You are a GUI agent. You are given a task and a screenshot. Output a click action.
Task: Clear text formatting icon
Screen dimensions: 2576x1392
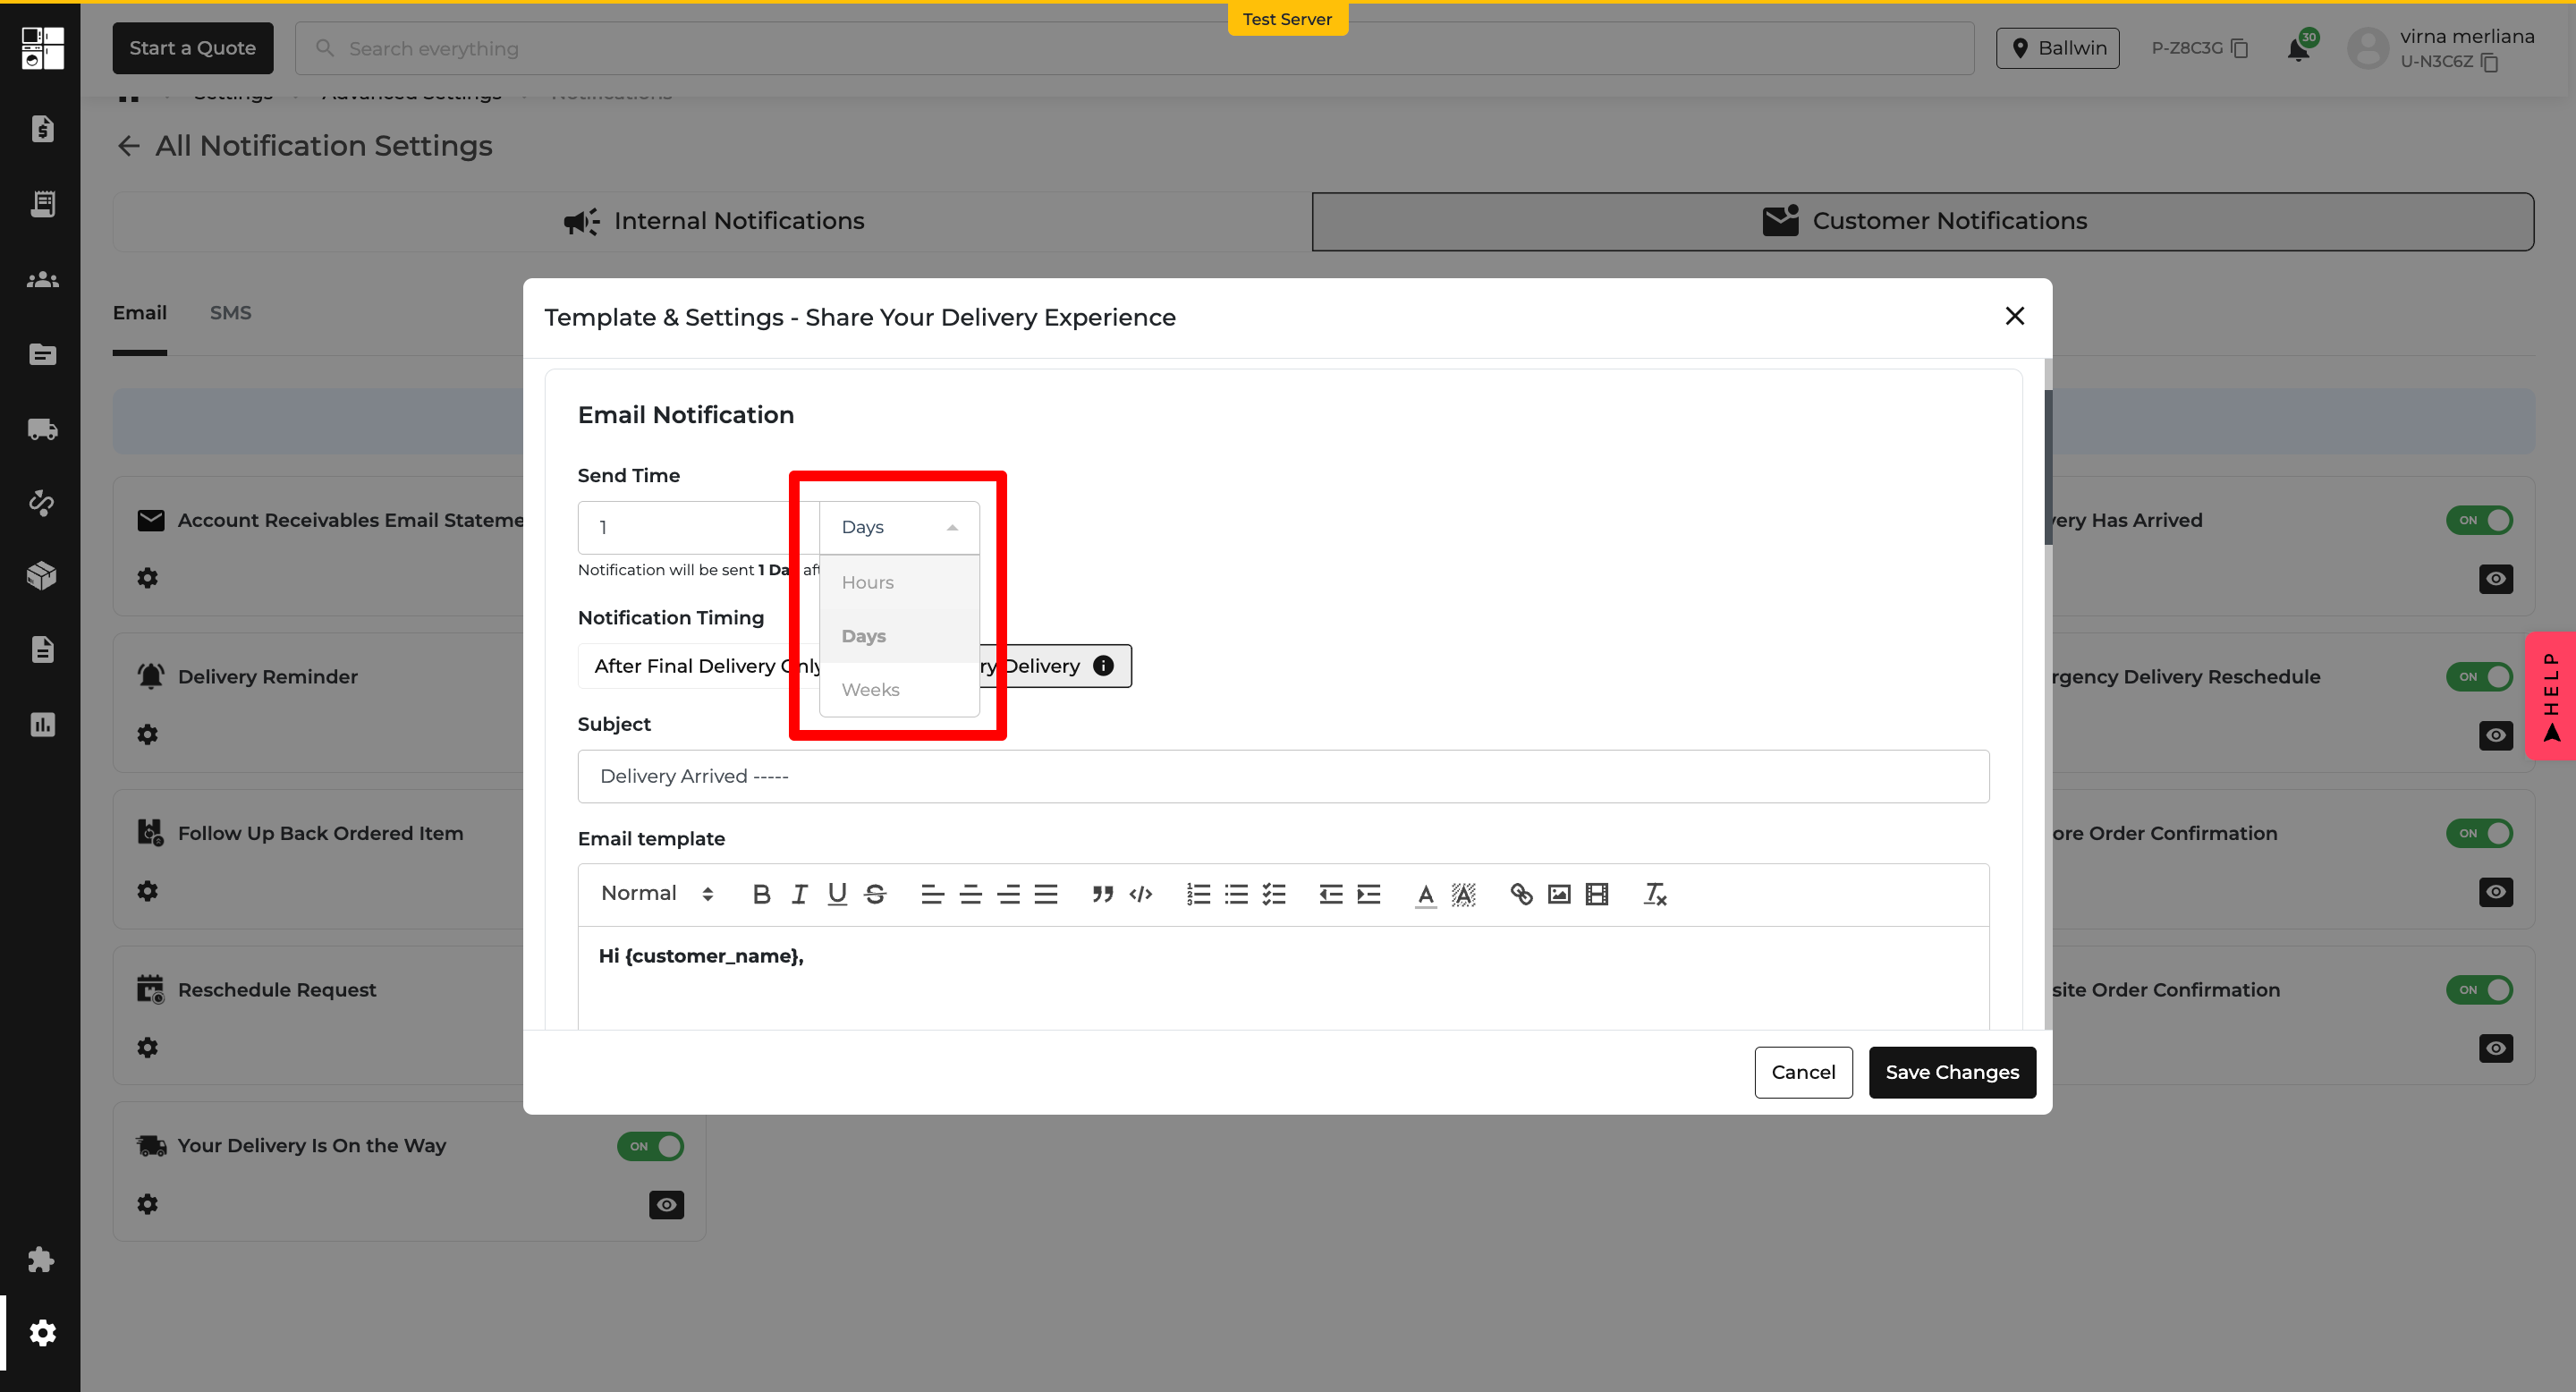[1655, 894]
